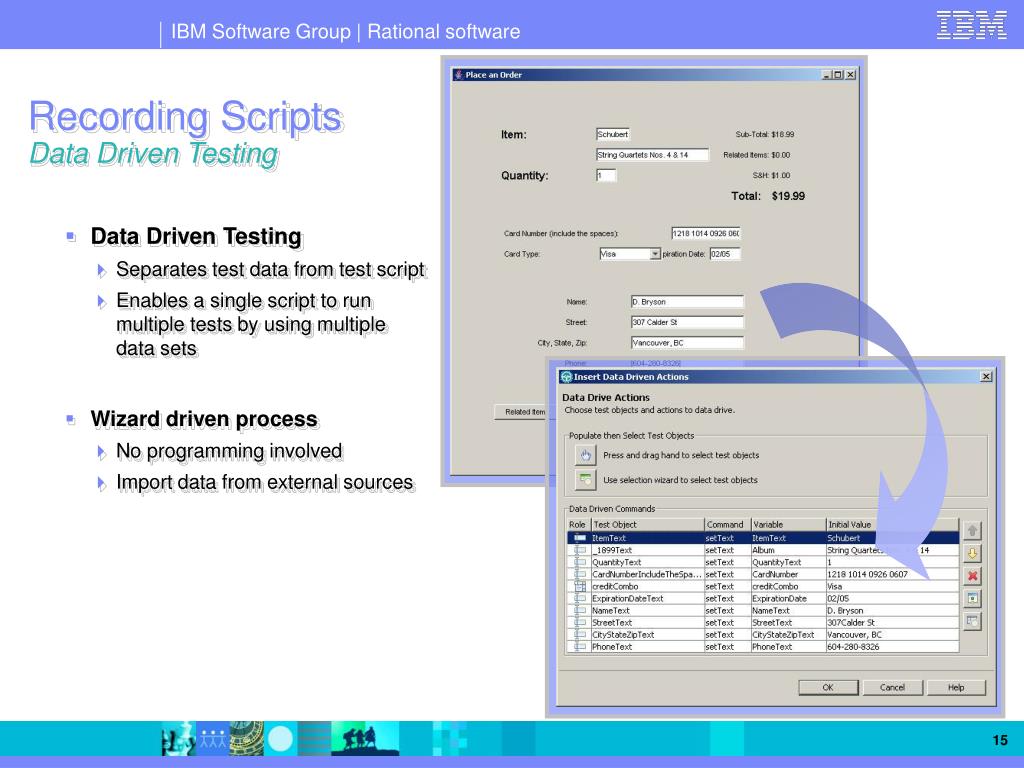Click OK in the Data Driven Actions dialog
Image resolution: width=1024 pixels, height=768 pixels.
tap(828, 687)
